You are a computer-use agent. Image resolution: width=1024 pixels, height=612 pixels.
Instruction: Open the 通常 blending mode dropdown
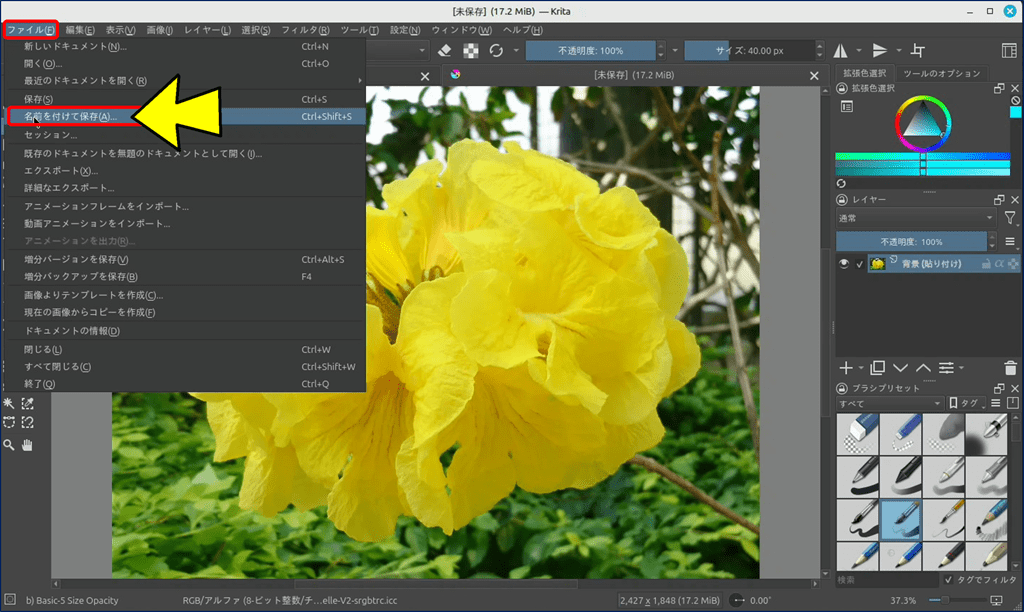click(915, 218)
